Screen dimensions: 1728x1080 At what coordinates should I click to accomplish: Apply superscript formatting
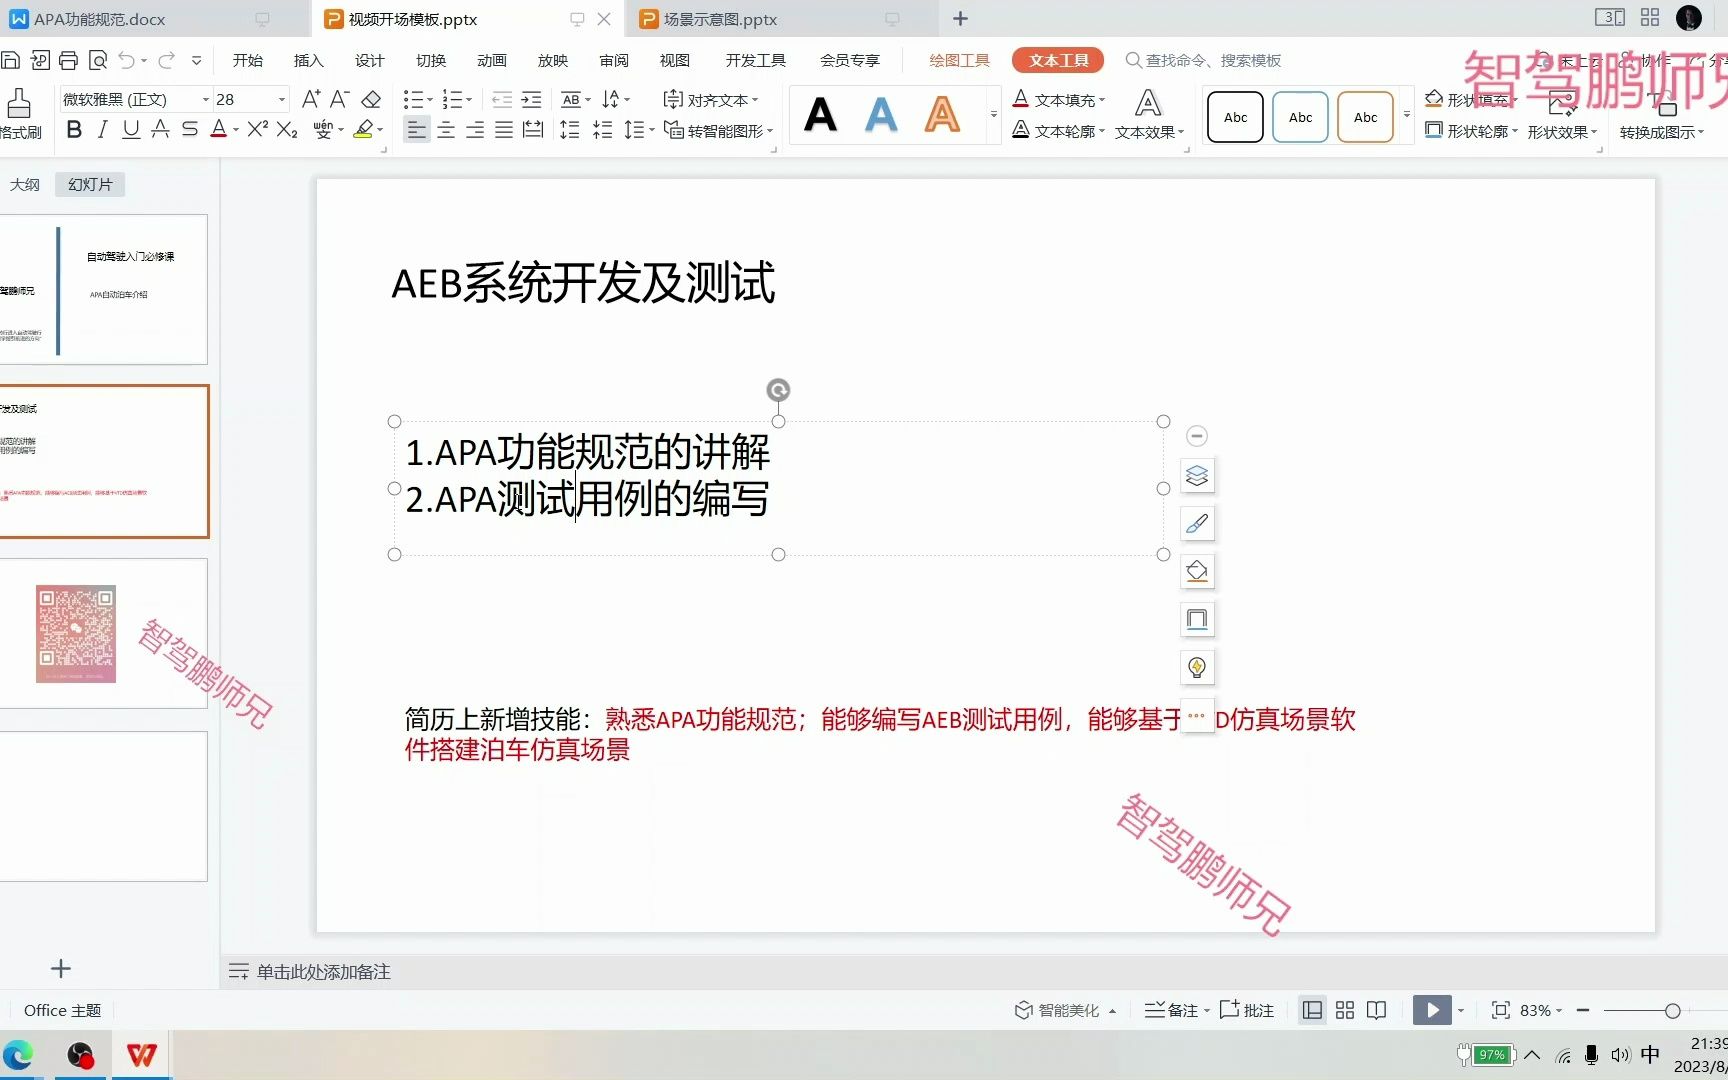click(x=258, y=130)
